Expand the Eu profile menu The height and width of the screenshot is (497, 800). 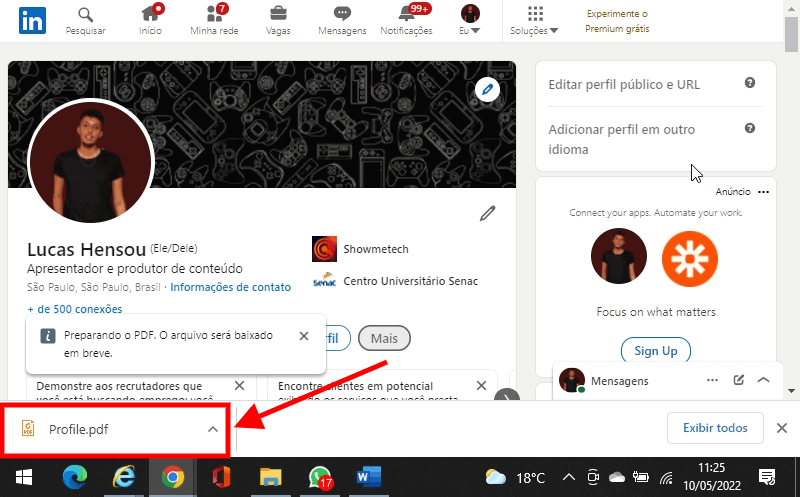coord(470,20)
